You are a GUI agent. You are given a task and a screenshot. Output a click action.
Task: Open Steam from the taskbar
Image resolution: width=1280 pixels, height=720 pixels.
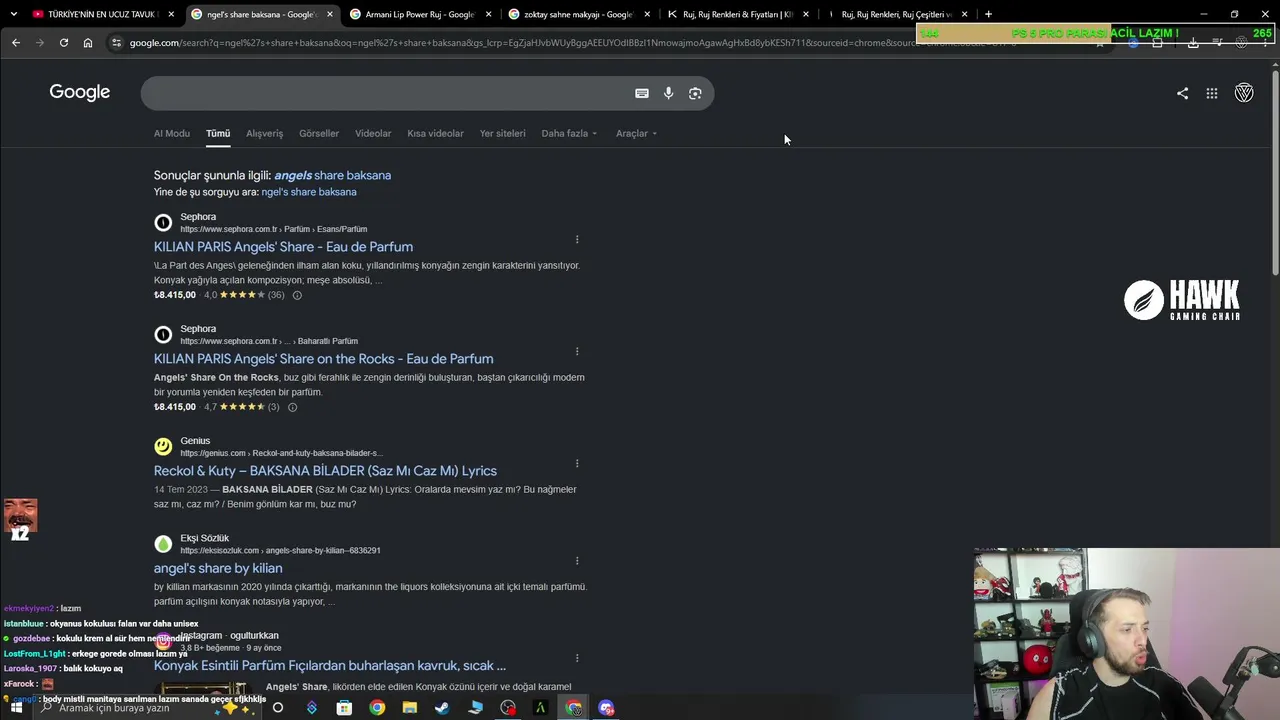pos(442,708)
